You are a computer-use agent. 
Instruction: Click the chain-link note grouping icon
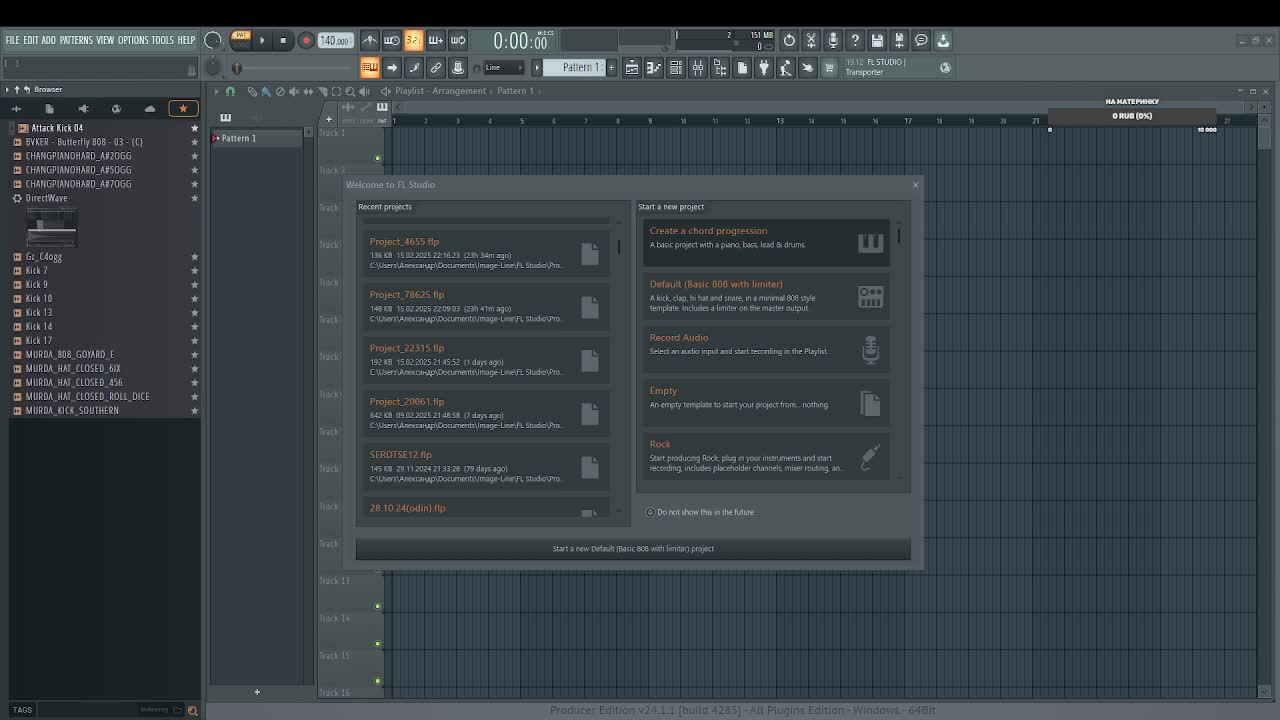click(x=436, y=67)
